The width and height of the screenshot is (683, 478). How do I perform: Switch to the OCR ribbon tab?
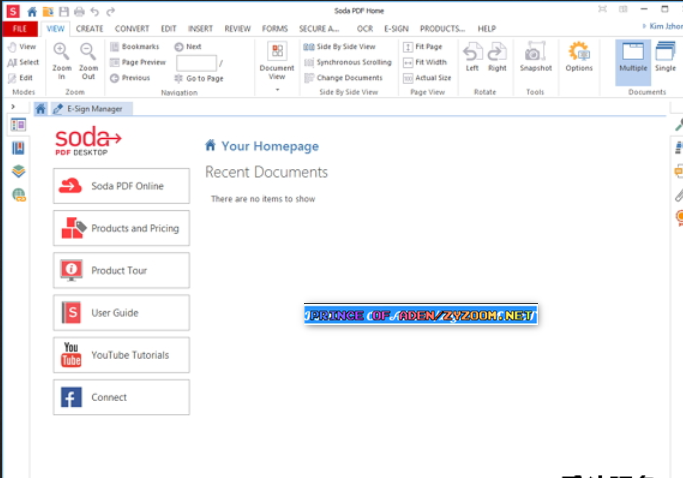[x=365, y=29]
